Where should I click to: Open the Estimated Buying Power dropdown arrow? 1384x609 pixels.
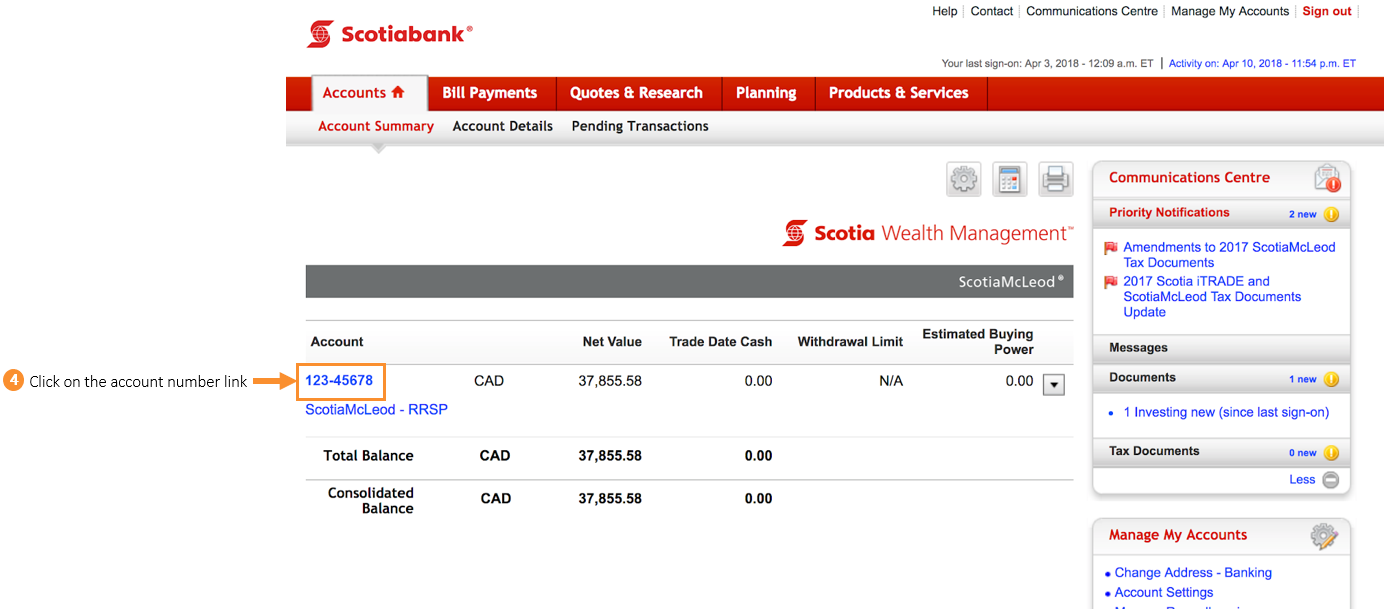[1053, 383]
